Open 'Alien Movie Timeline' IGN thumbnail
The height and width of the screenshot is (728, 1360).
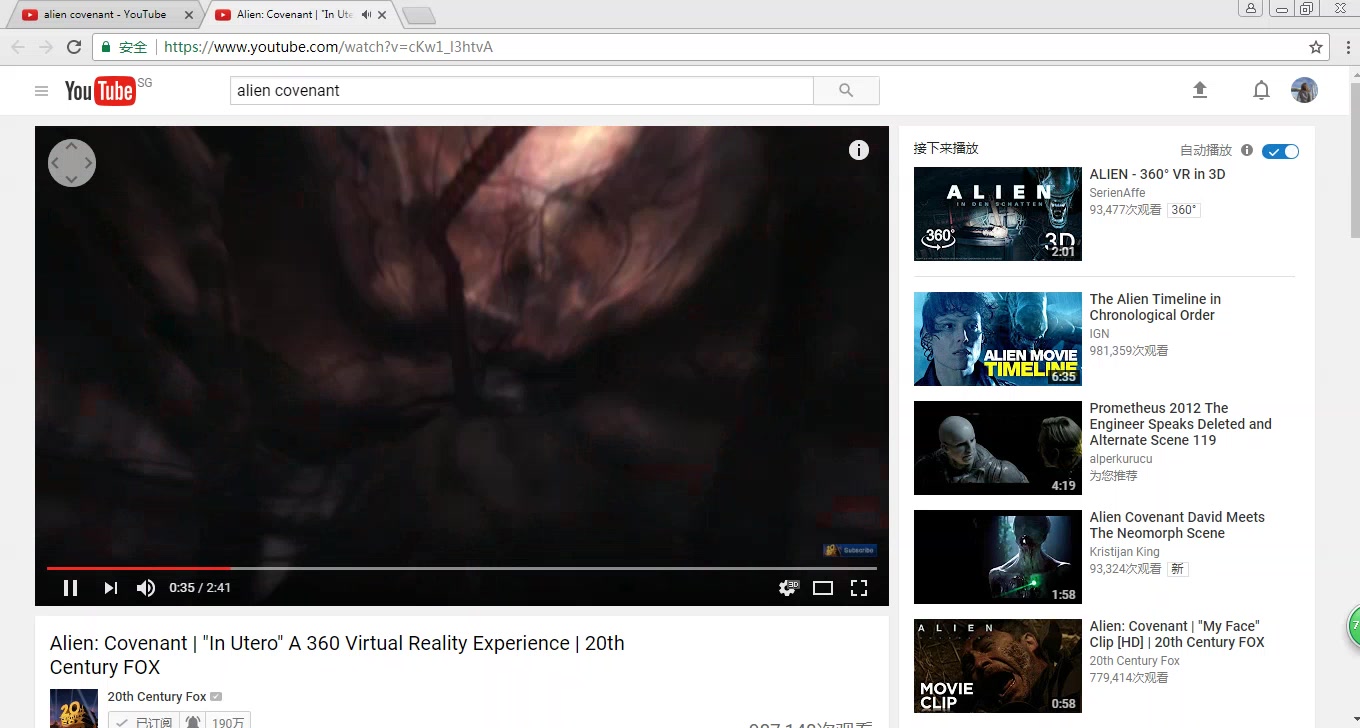click(x=998, y=339)
